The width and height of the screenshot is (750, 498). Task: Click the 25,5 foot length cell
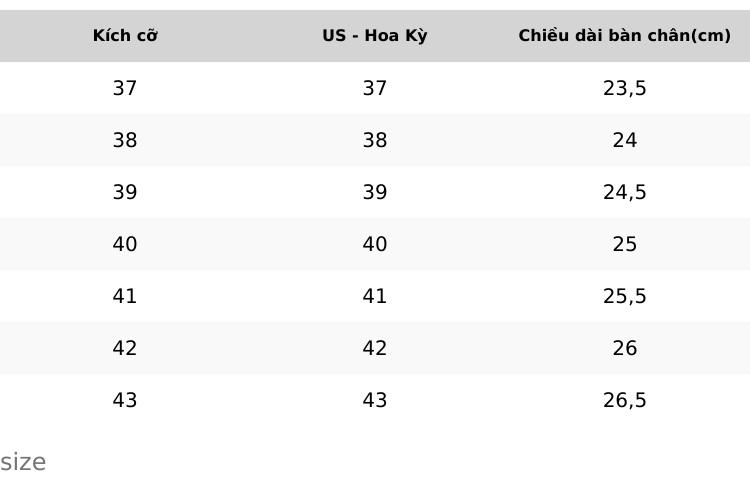(624, 296)
